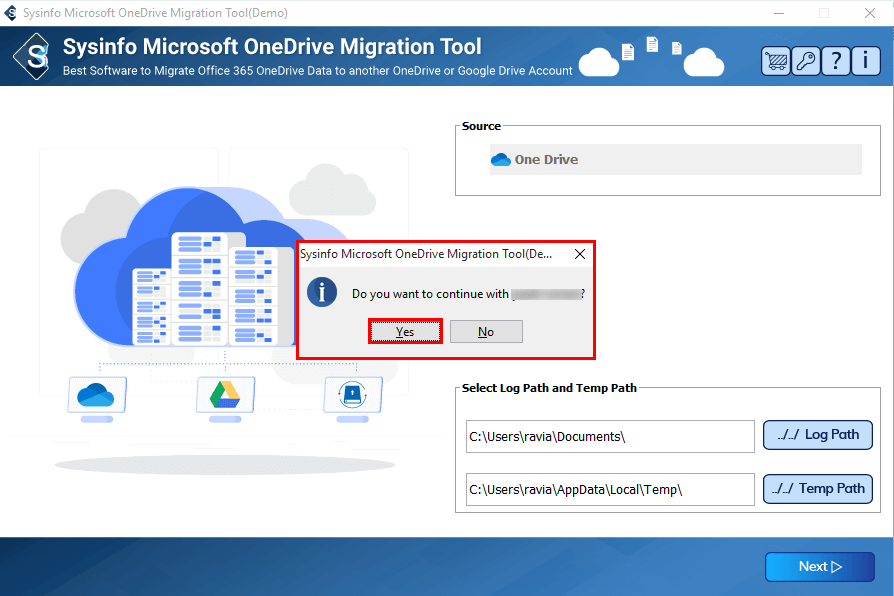Click the Best Software tagline text
This screenshot has width=894, height=596.
(x=317, y=71)
